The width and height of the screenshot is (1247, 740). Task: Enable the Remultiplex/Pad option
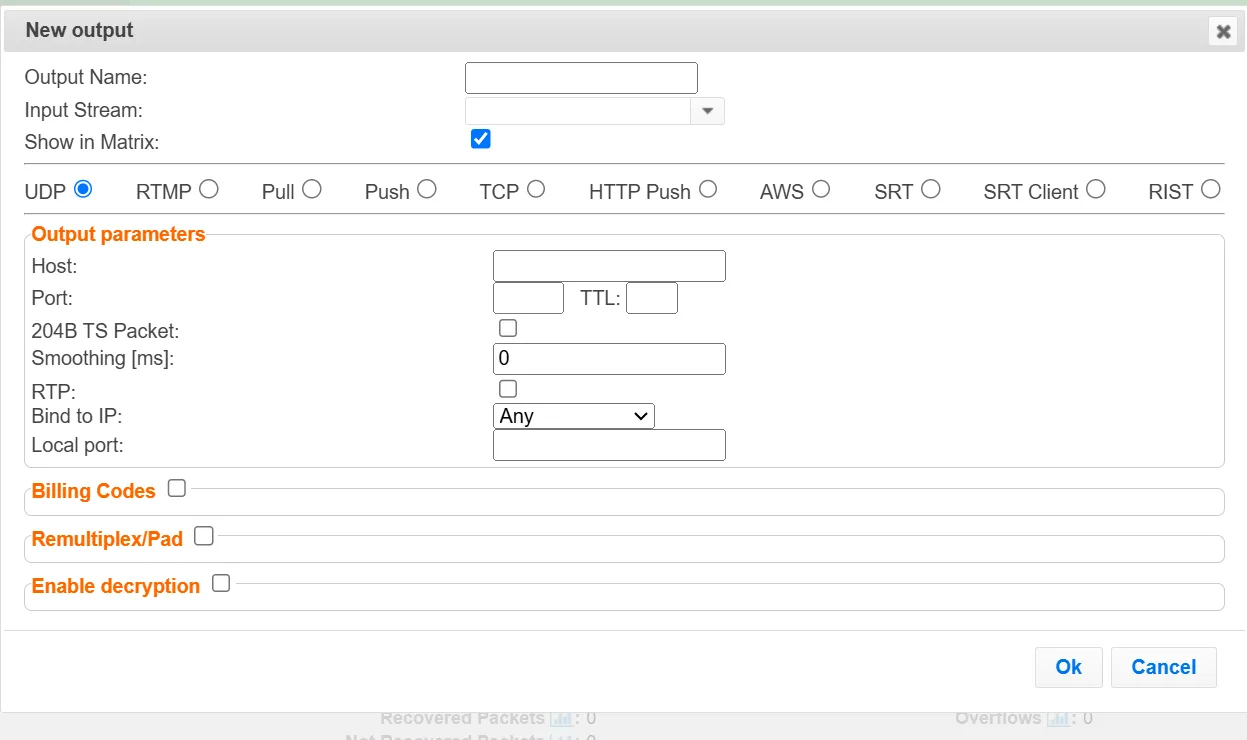pos(204,537)
